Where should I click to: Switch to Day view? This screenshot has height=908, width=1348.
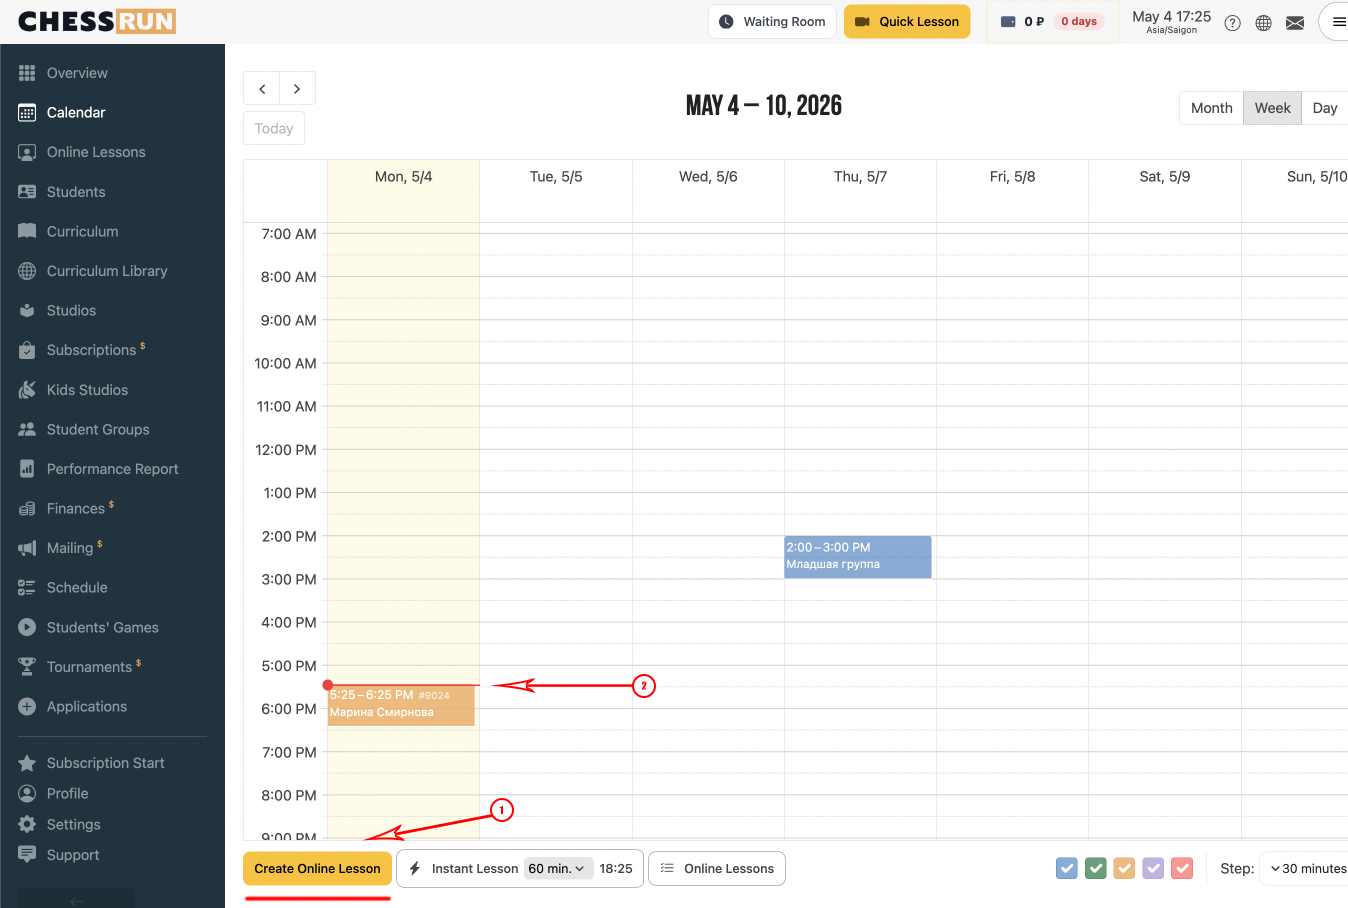(x=1325, y=108)
